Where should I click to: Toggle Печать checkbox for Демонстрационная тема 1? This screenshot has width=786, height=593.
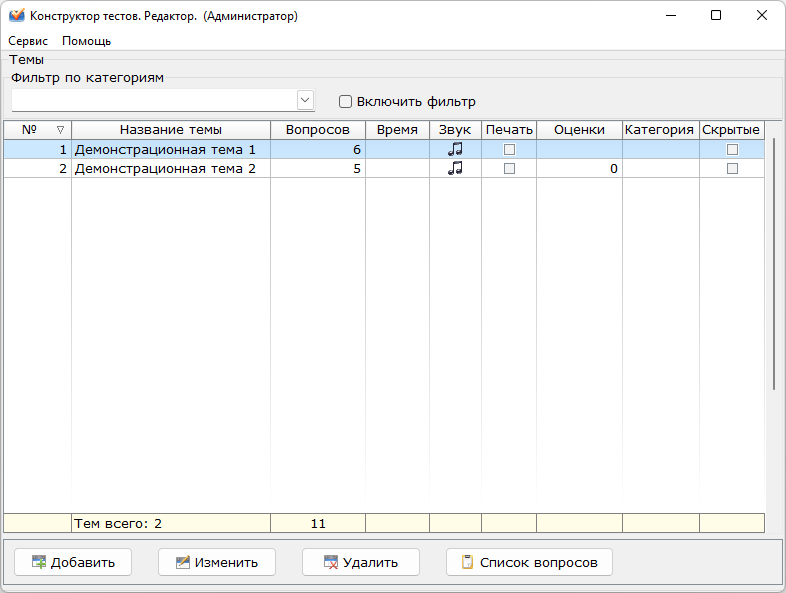(509, 149)
